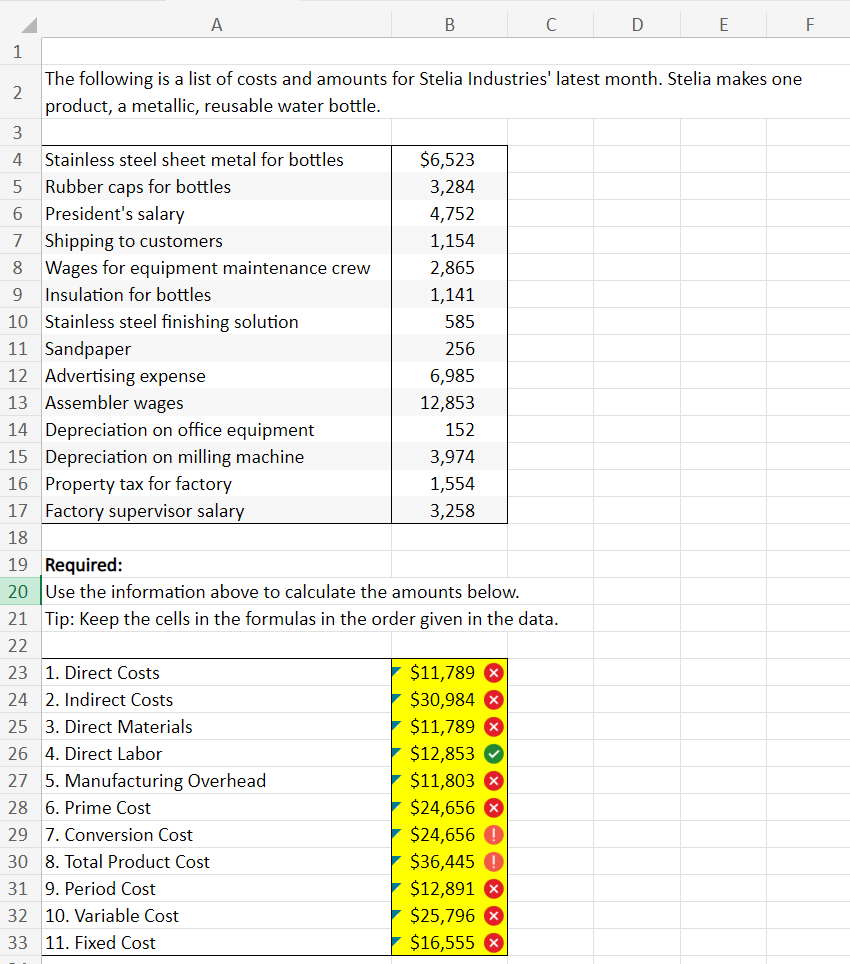This screenshot has height=964, width=850.
Task: Select column A header
Action: (216, 25)
